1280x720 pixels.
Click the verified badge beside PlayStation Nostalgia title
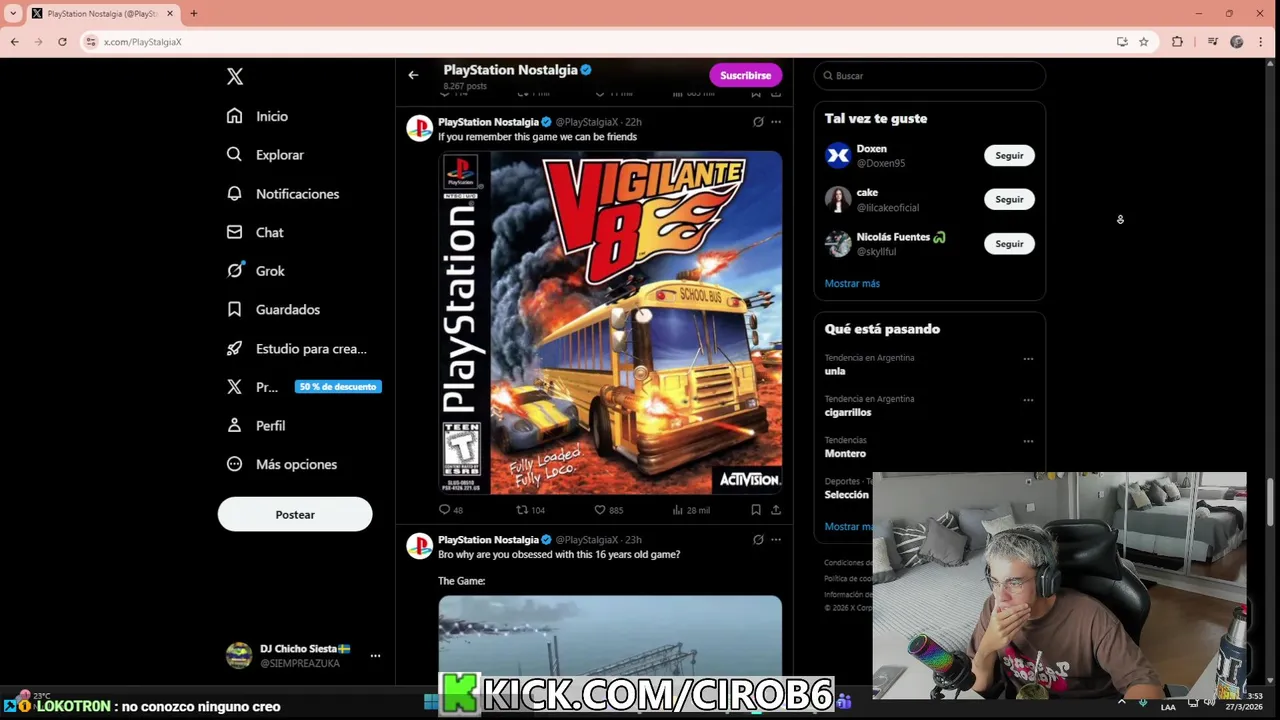587,70
